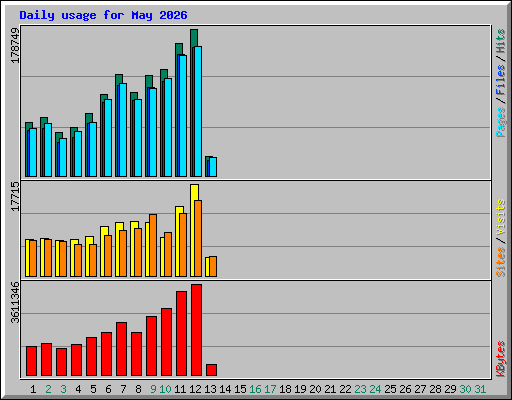Click the cyan 'Pages' legend label
Viewport: 512px width, 400px height.
click(501, 122)
